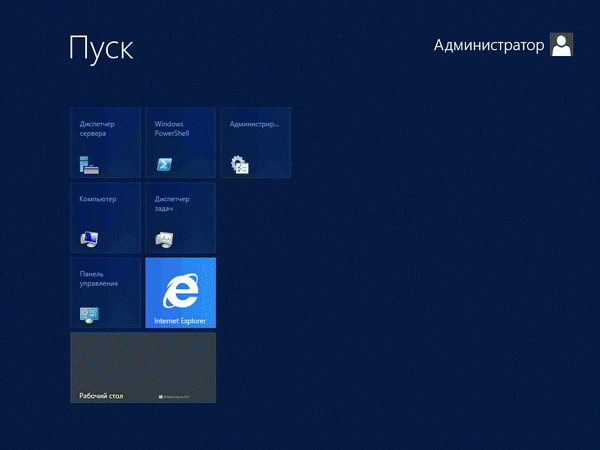Click the Internet Explorer "e" logo
Viewport: 600px width, 450px height.
(x=180, y=291)
